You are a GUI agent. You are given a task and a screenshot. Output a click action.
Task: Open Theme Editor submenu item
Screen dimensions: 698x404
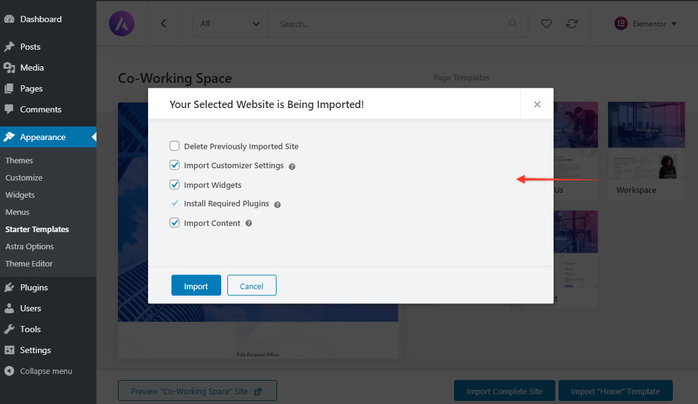click(x=29, y=263)
